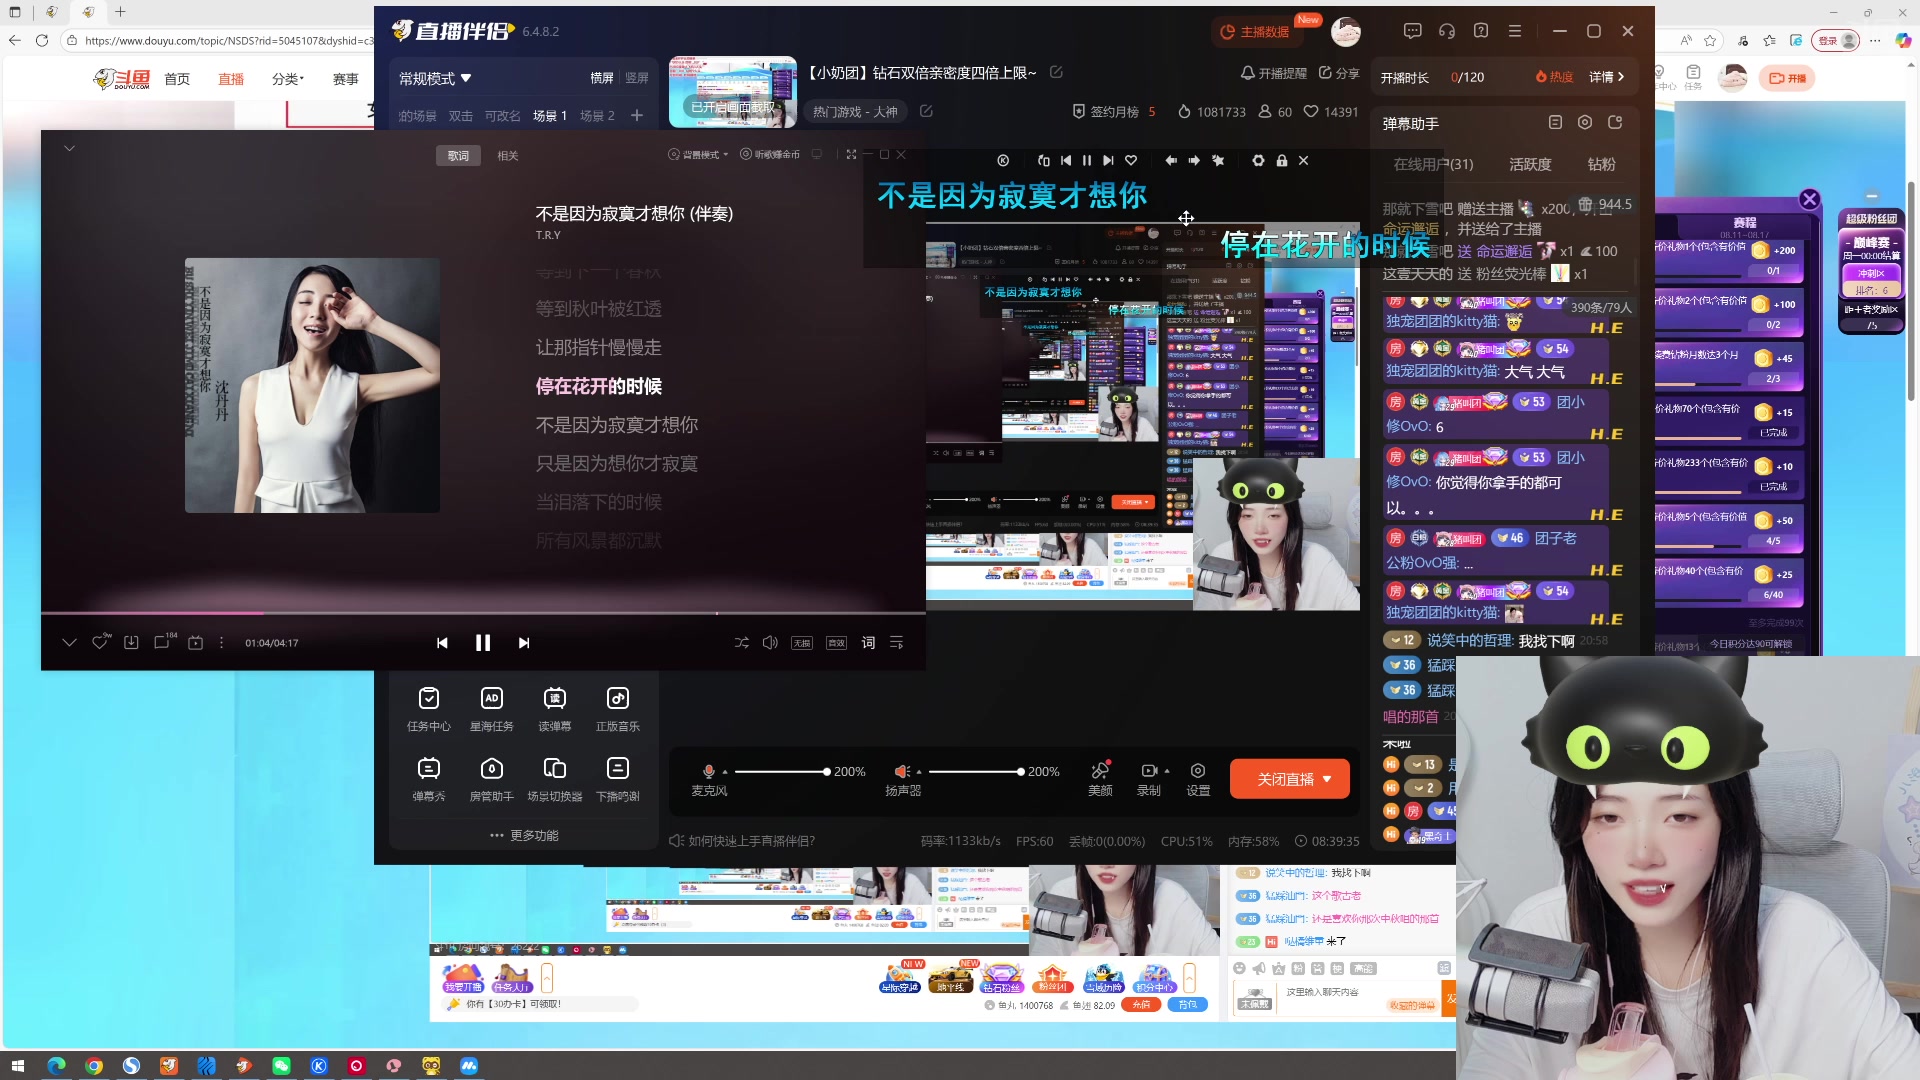The image size is (1920, 1080).
Task: Expand the 关闭直播 button dropdown arrow
Action: 1327,779
